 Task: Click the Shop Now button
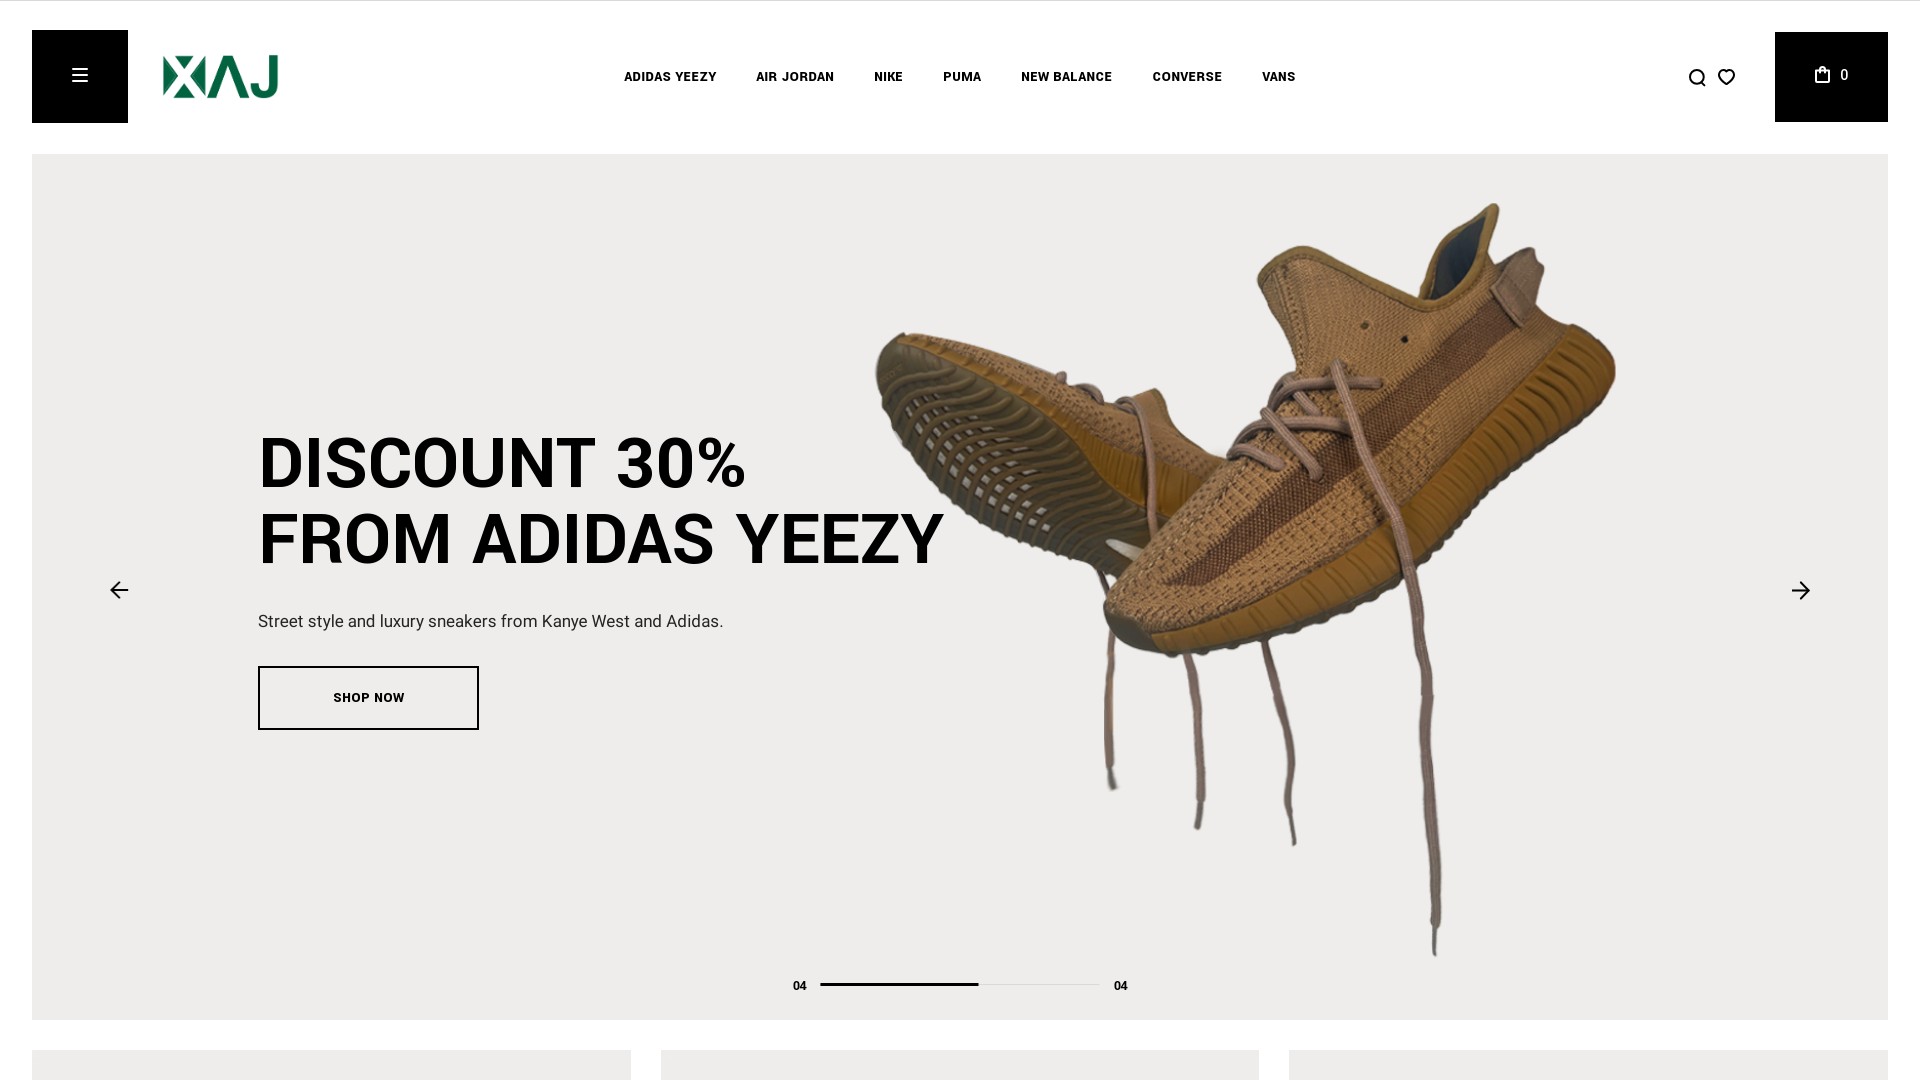point(368,698)
